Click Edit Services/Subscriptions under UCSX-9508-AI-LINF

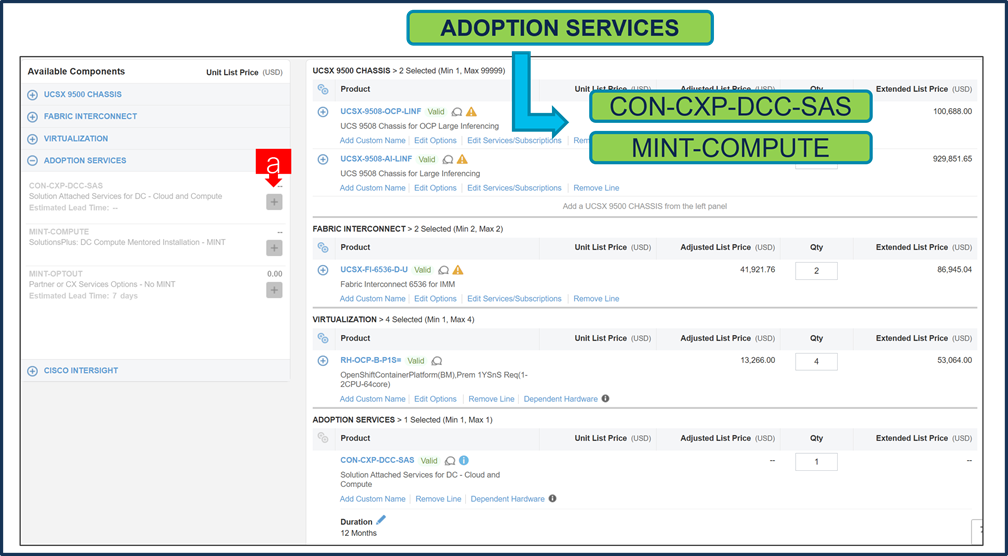[514, 188]
